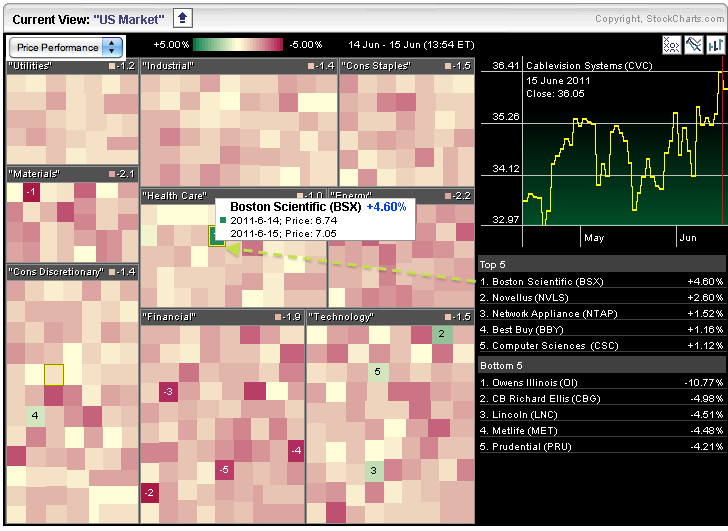Click the "May" label on chart axis

pos(594,238)
